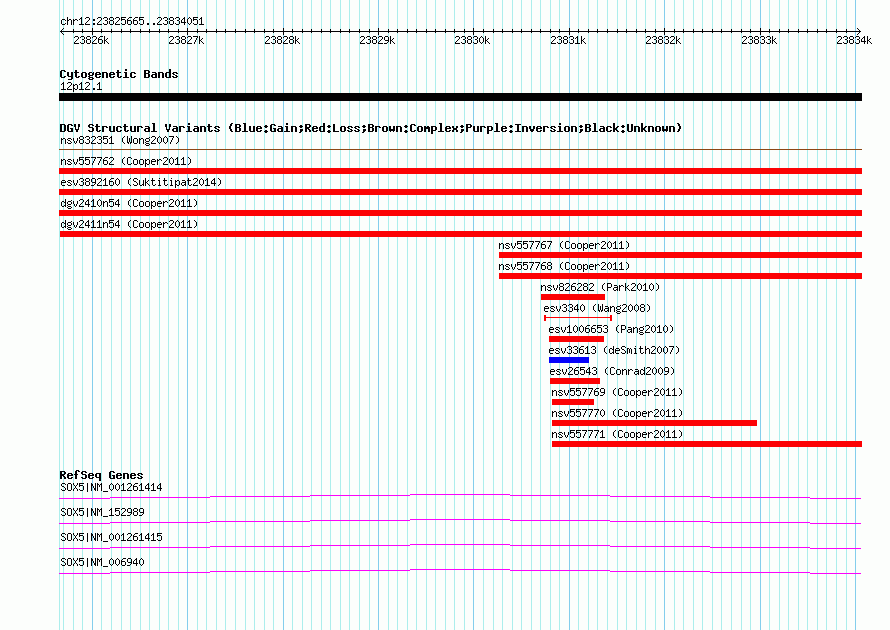Click the magenta SOX5 NM_001261414 transcript line

460,497
